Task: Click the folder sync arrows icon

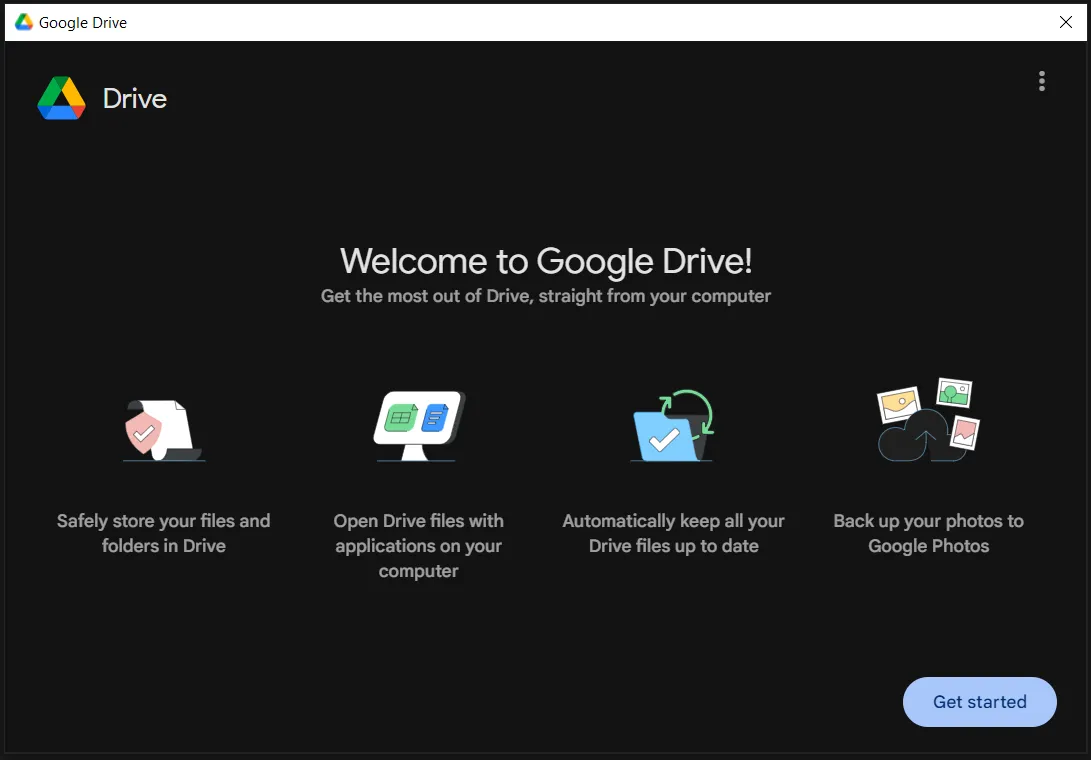Action: point(674,425)
